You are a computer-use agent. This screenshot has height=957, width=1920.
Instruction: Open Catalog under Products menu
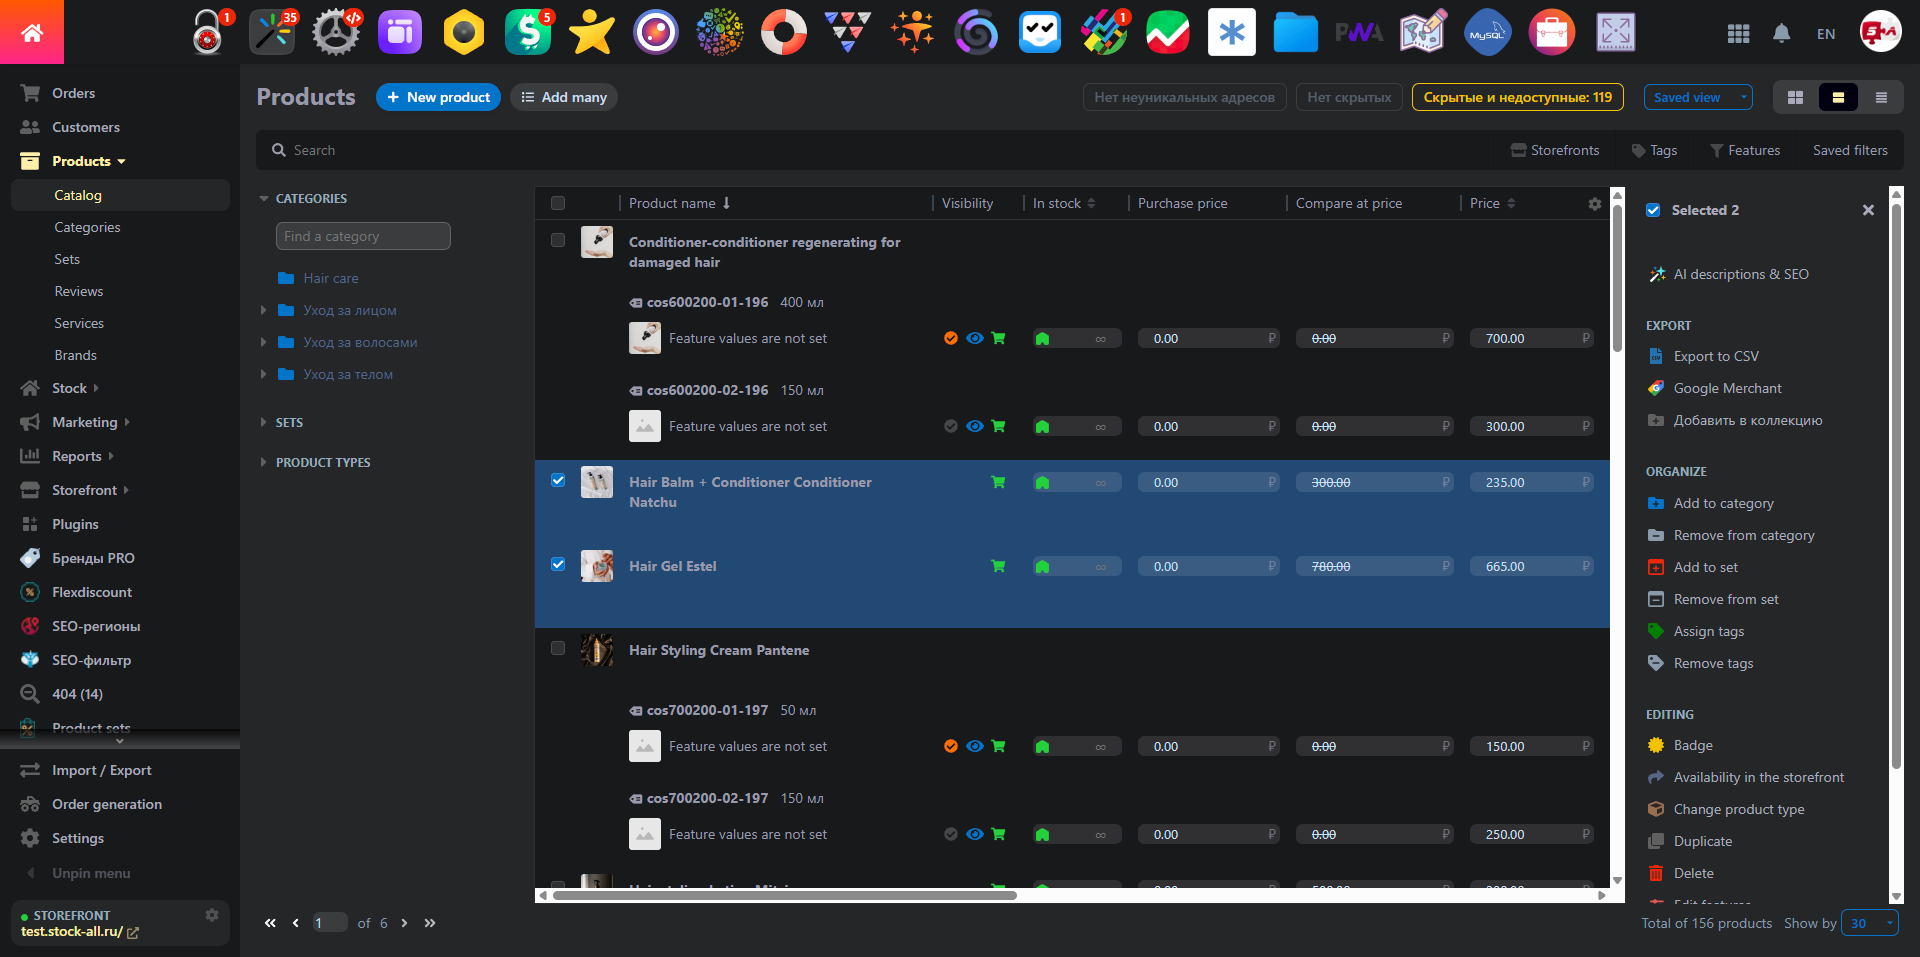tap(78, 195)
